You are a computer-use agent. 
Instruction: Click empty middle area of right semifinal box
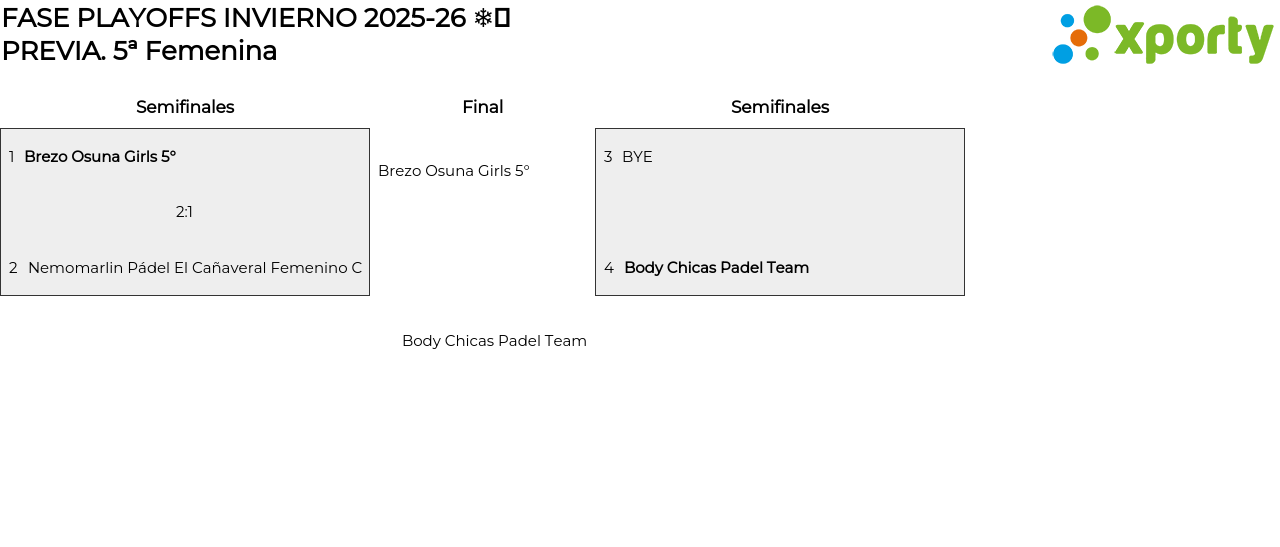click(x=780, y=212)
